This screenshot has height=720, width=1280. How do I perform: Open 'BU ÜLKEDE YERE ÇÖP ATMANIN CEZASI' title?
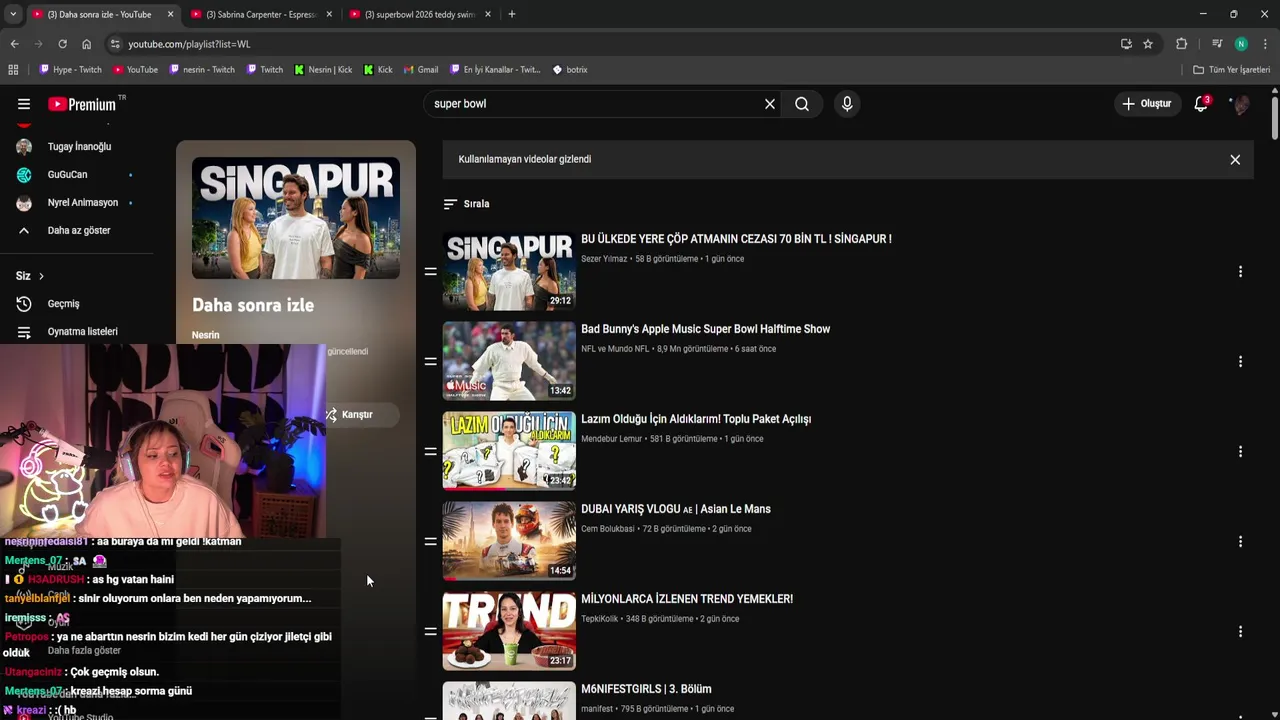tap(736, 239)
